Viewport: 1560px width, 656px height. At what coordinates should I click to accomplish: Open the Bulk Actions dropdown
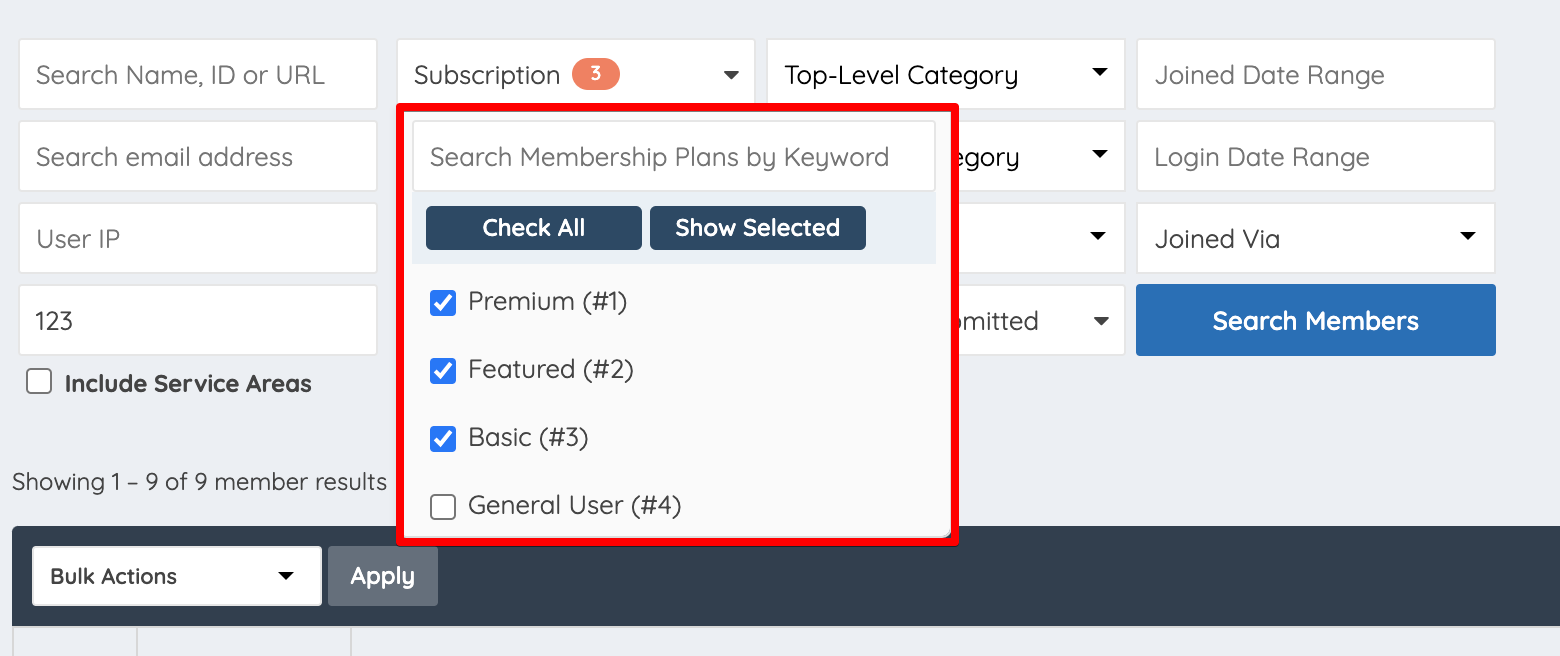click(176, 576)
